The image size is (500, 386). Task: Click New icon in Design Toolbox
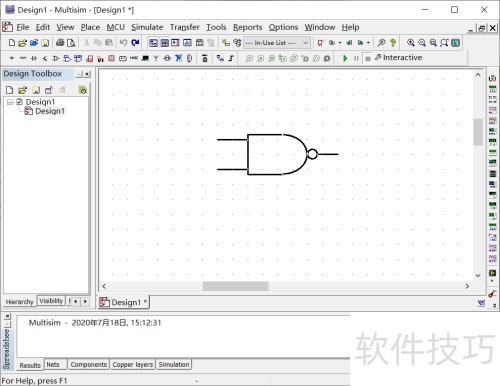point(10,90)
